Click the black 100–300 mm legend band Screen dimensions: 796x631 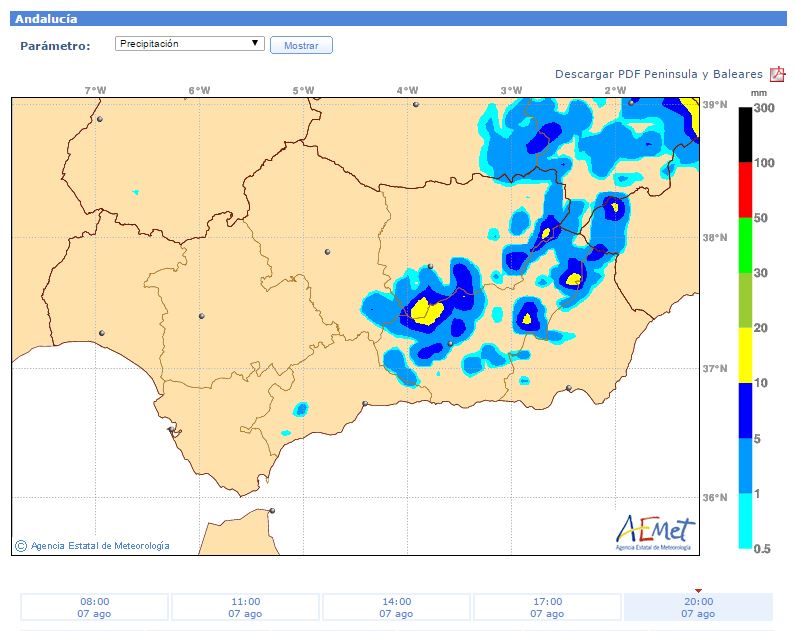(x=745, y=135)
